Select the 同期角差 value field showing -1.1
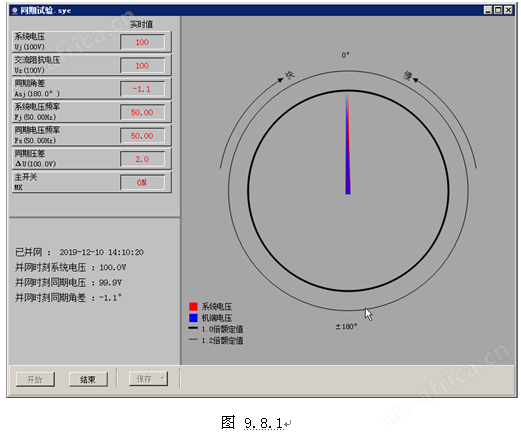The image size is (521, 435). point(142,89)
